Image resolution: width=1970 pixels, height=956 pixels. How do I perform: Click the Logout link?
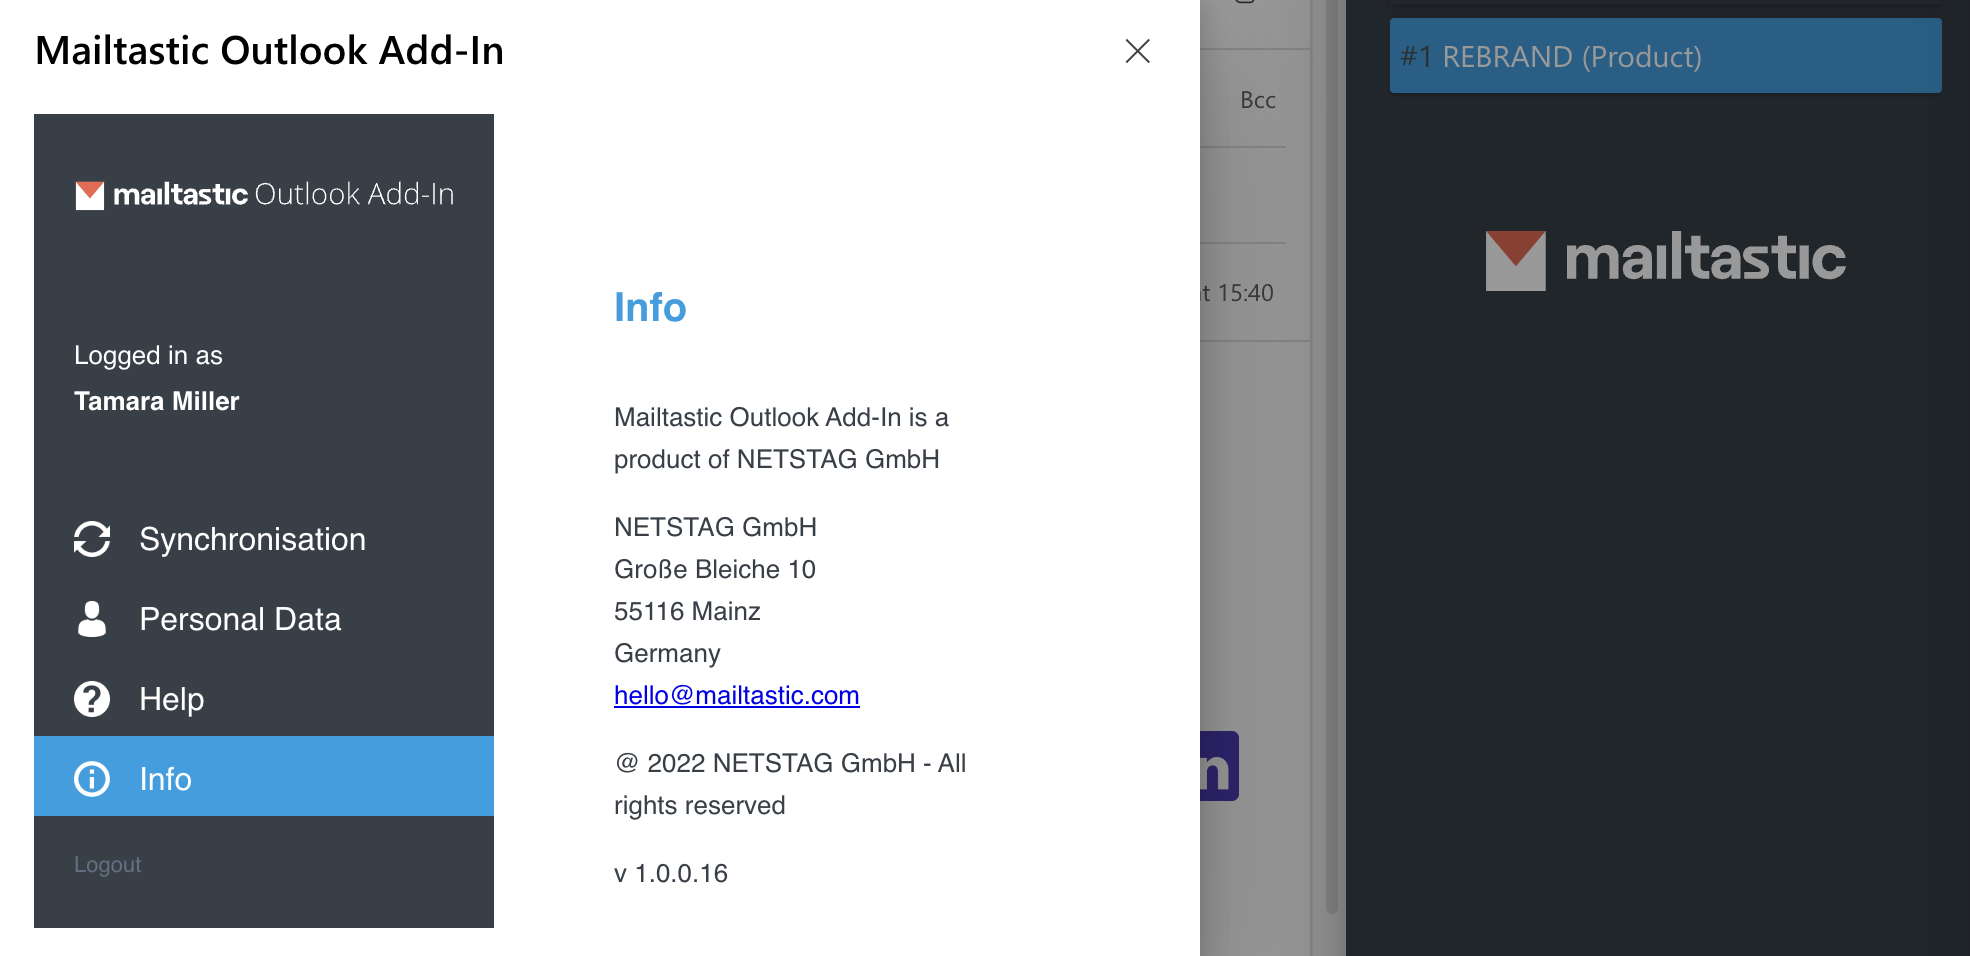(x=108, y=865)
